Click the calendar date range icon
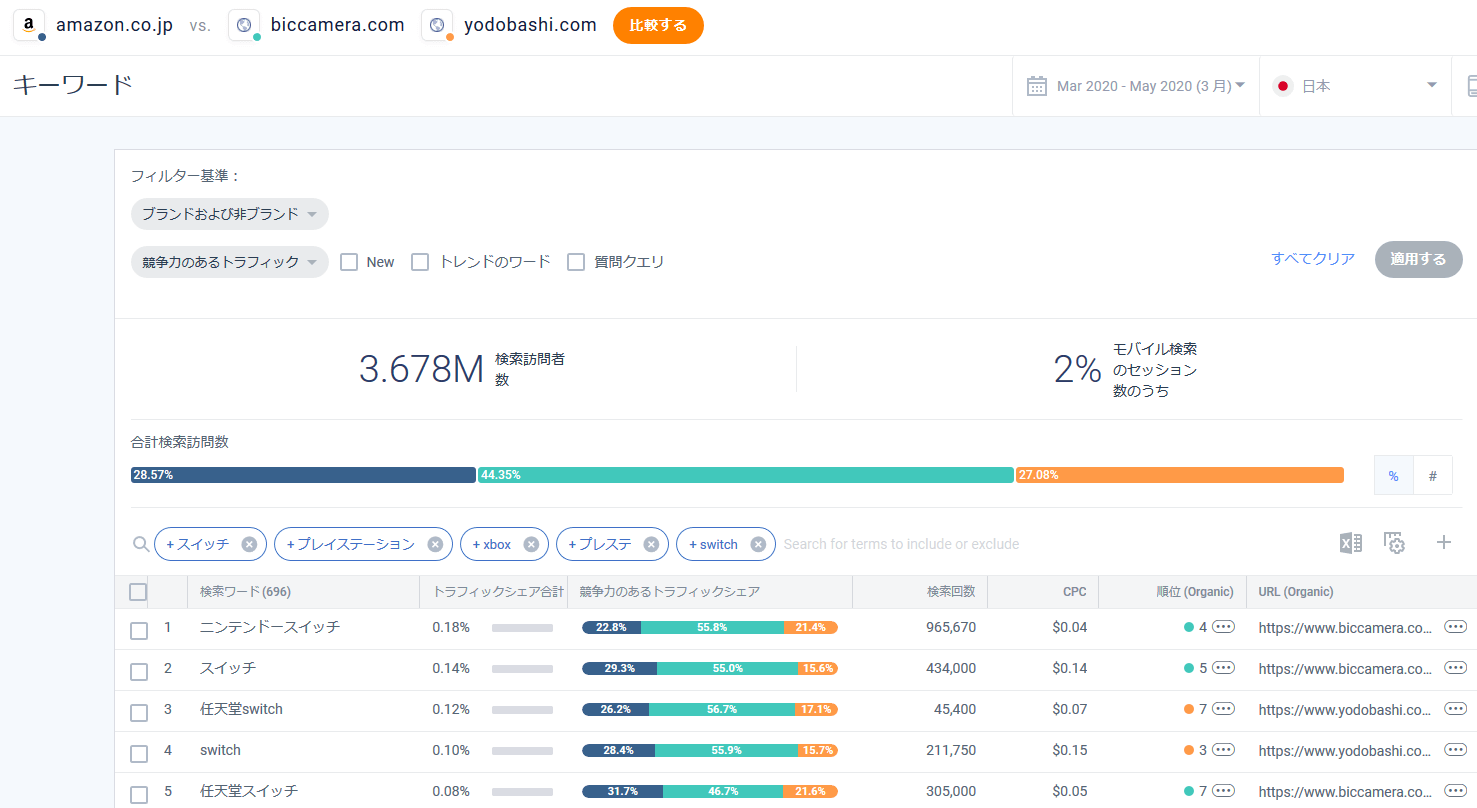The width and height of the screenshot is (1477, 808). tap(1037, 86)
